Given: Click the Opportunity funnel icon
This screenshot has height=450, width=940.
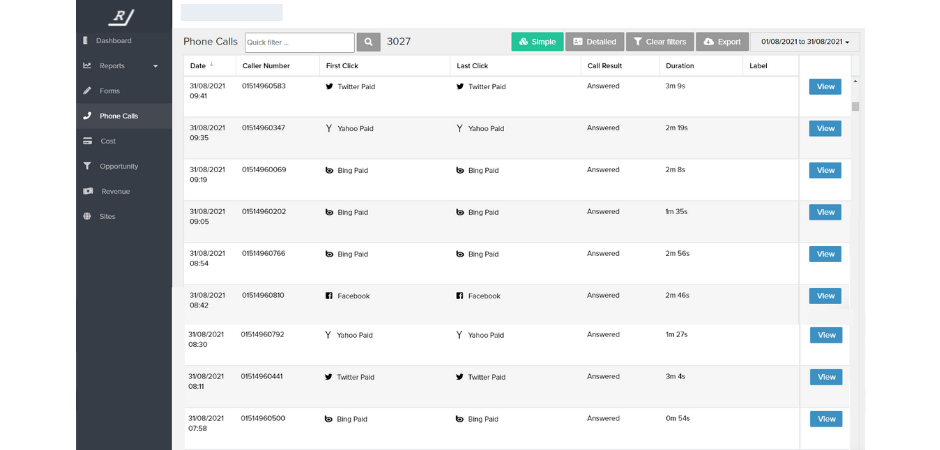Looking at the screenshot, I should pyautogui.click(x=88, y=166).
